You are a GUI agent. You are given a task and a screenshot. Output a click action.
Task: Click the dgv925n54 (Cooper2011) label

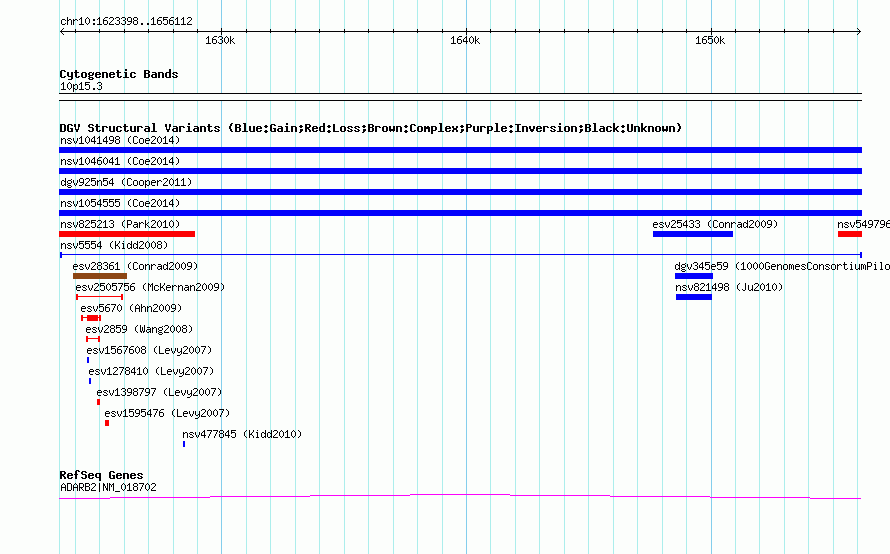pyautogui.click(x=126, y=182)
